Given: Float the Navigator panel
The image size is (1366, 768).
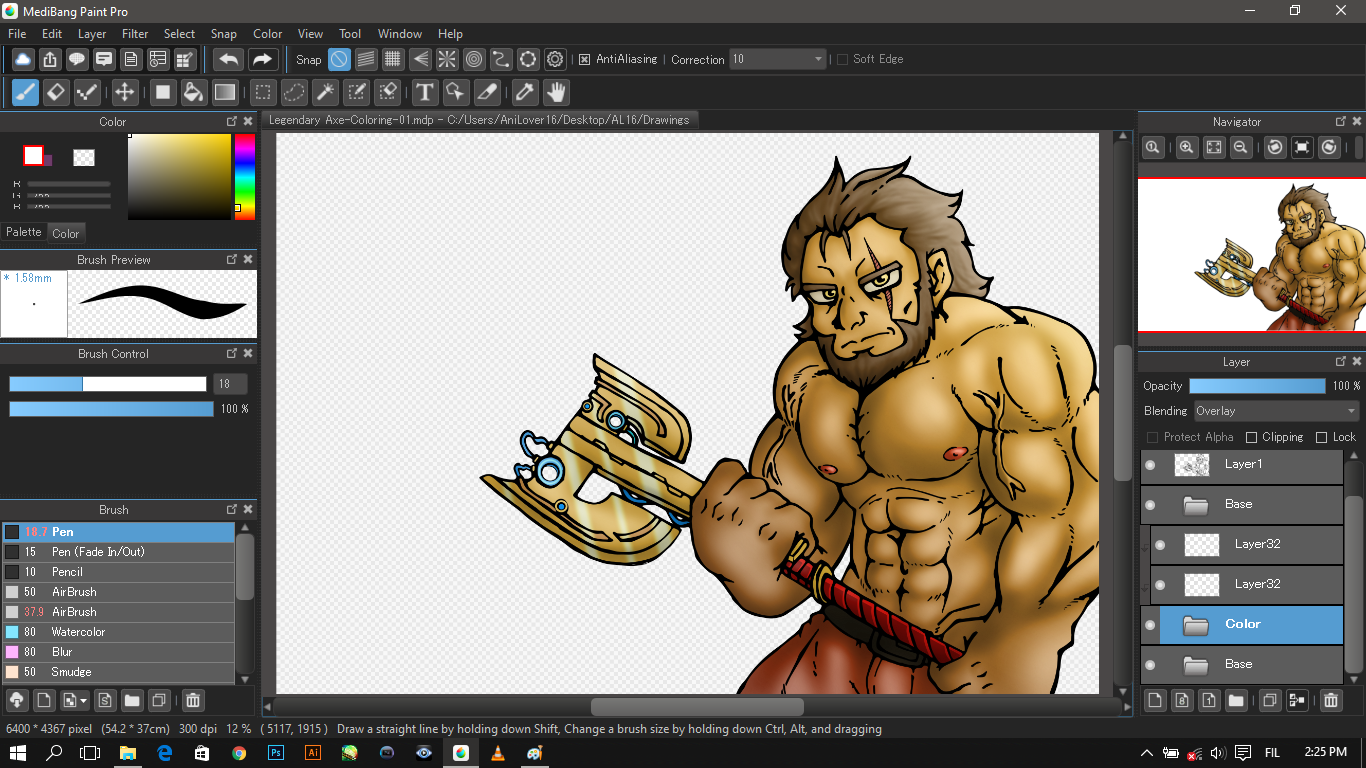Looking at the screenshot, I should (1341, 121).
